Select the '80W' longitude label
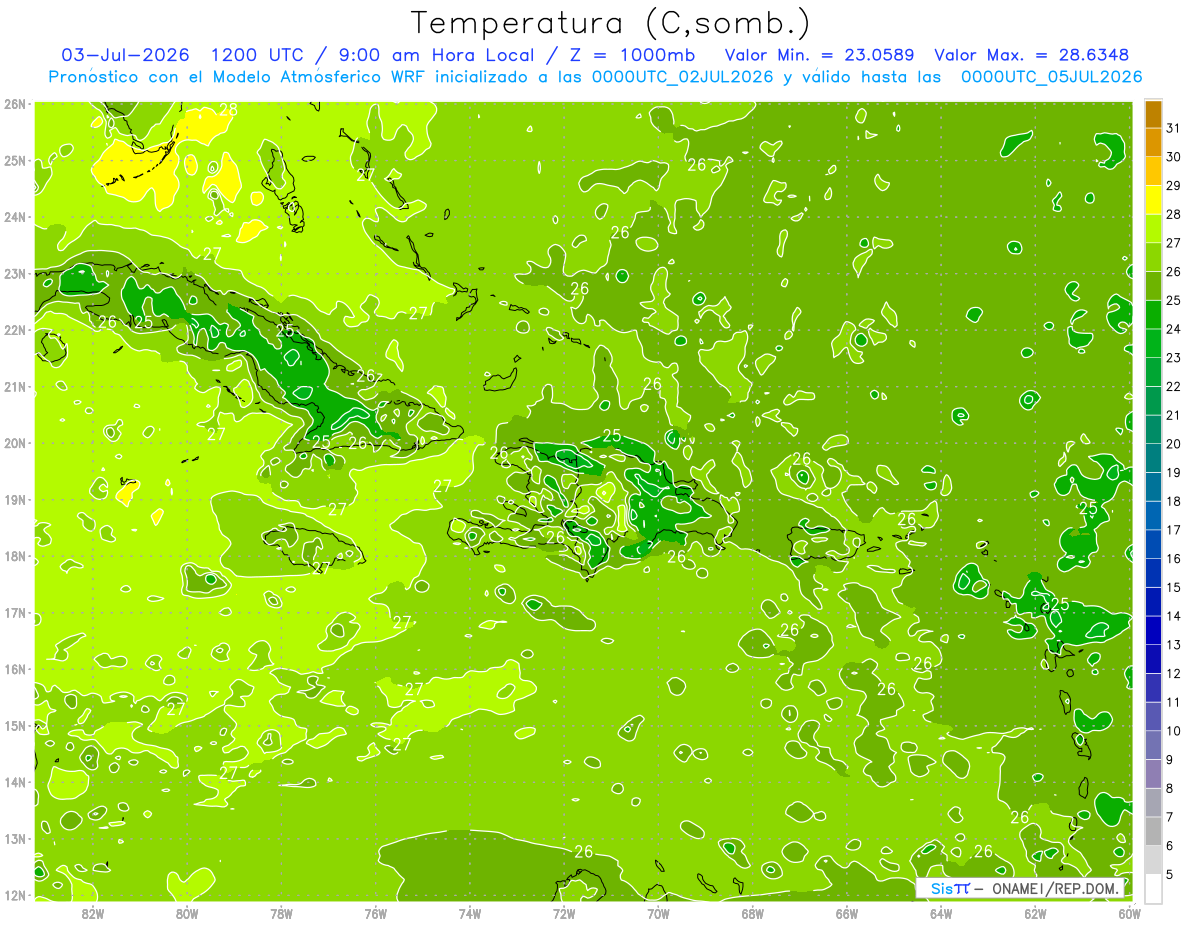 tap(187, 914)
